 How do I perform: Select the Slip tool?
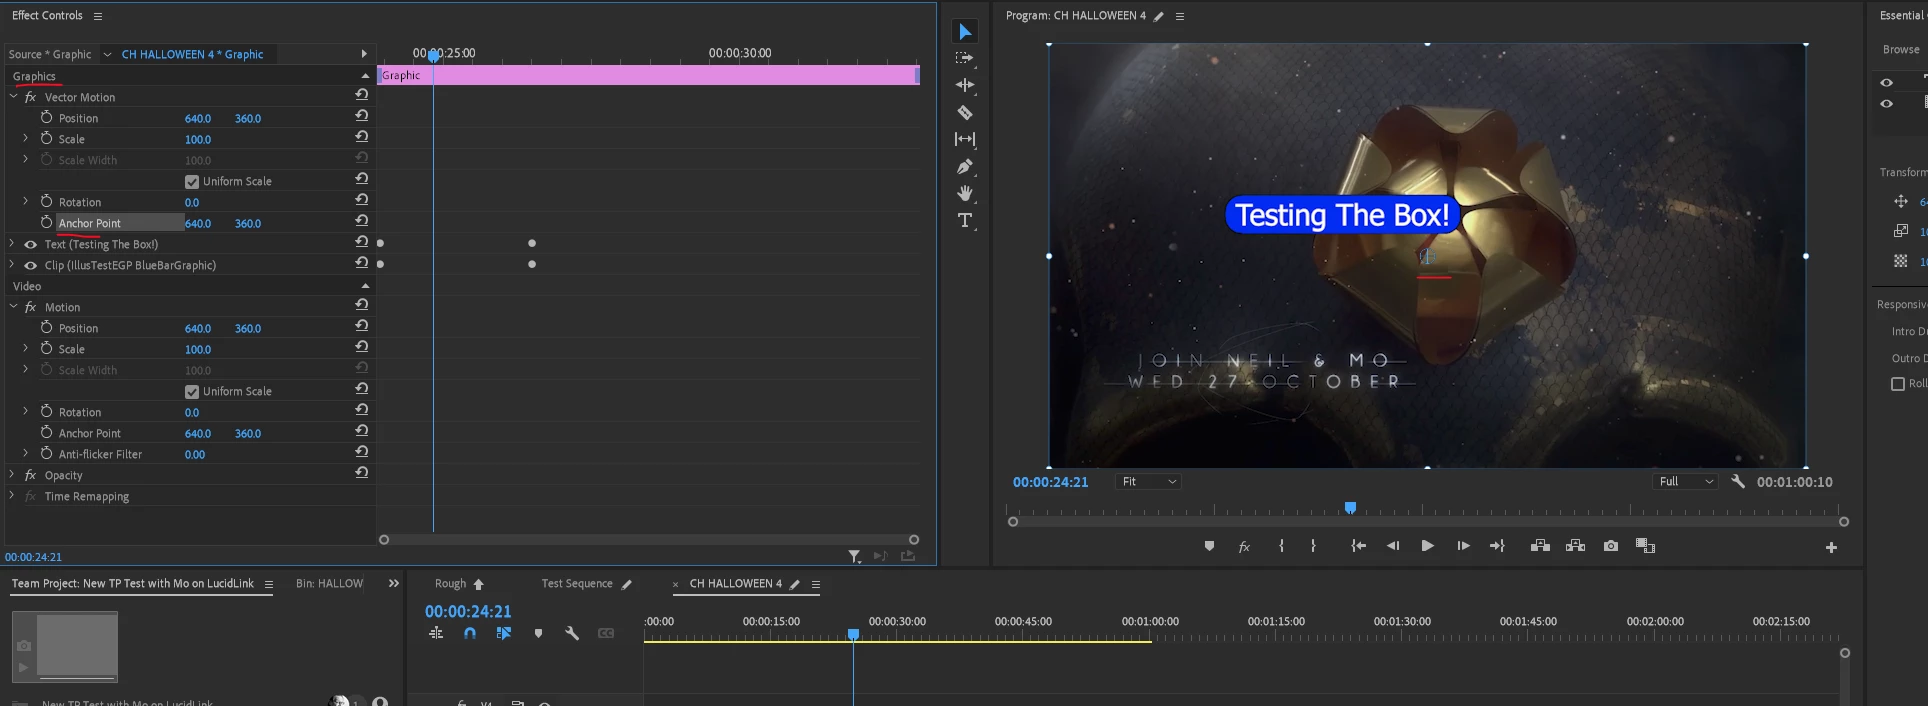(965, 139)
